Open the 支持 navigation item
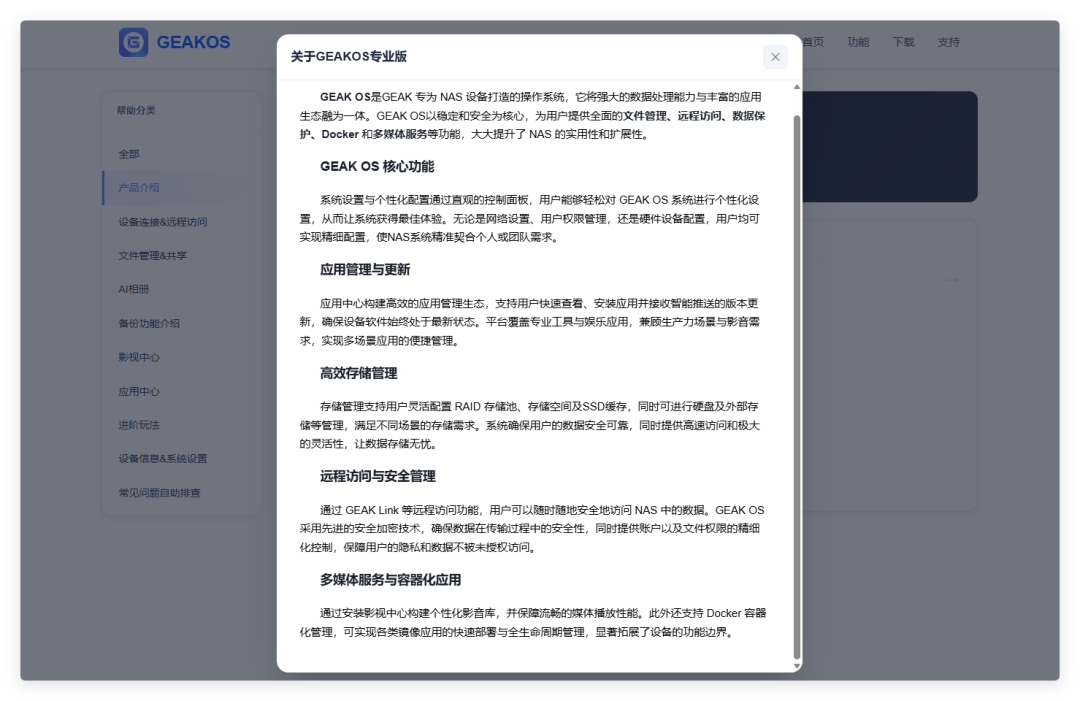This screenshot has height=701, width=1080. 948,42
